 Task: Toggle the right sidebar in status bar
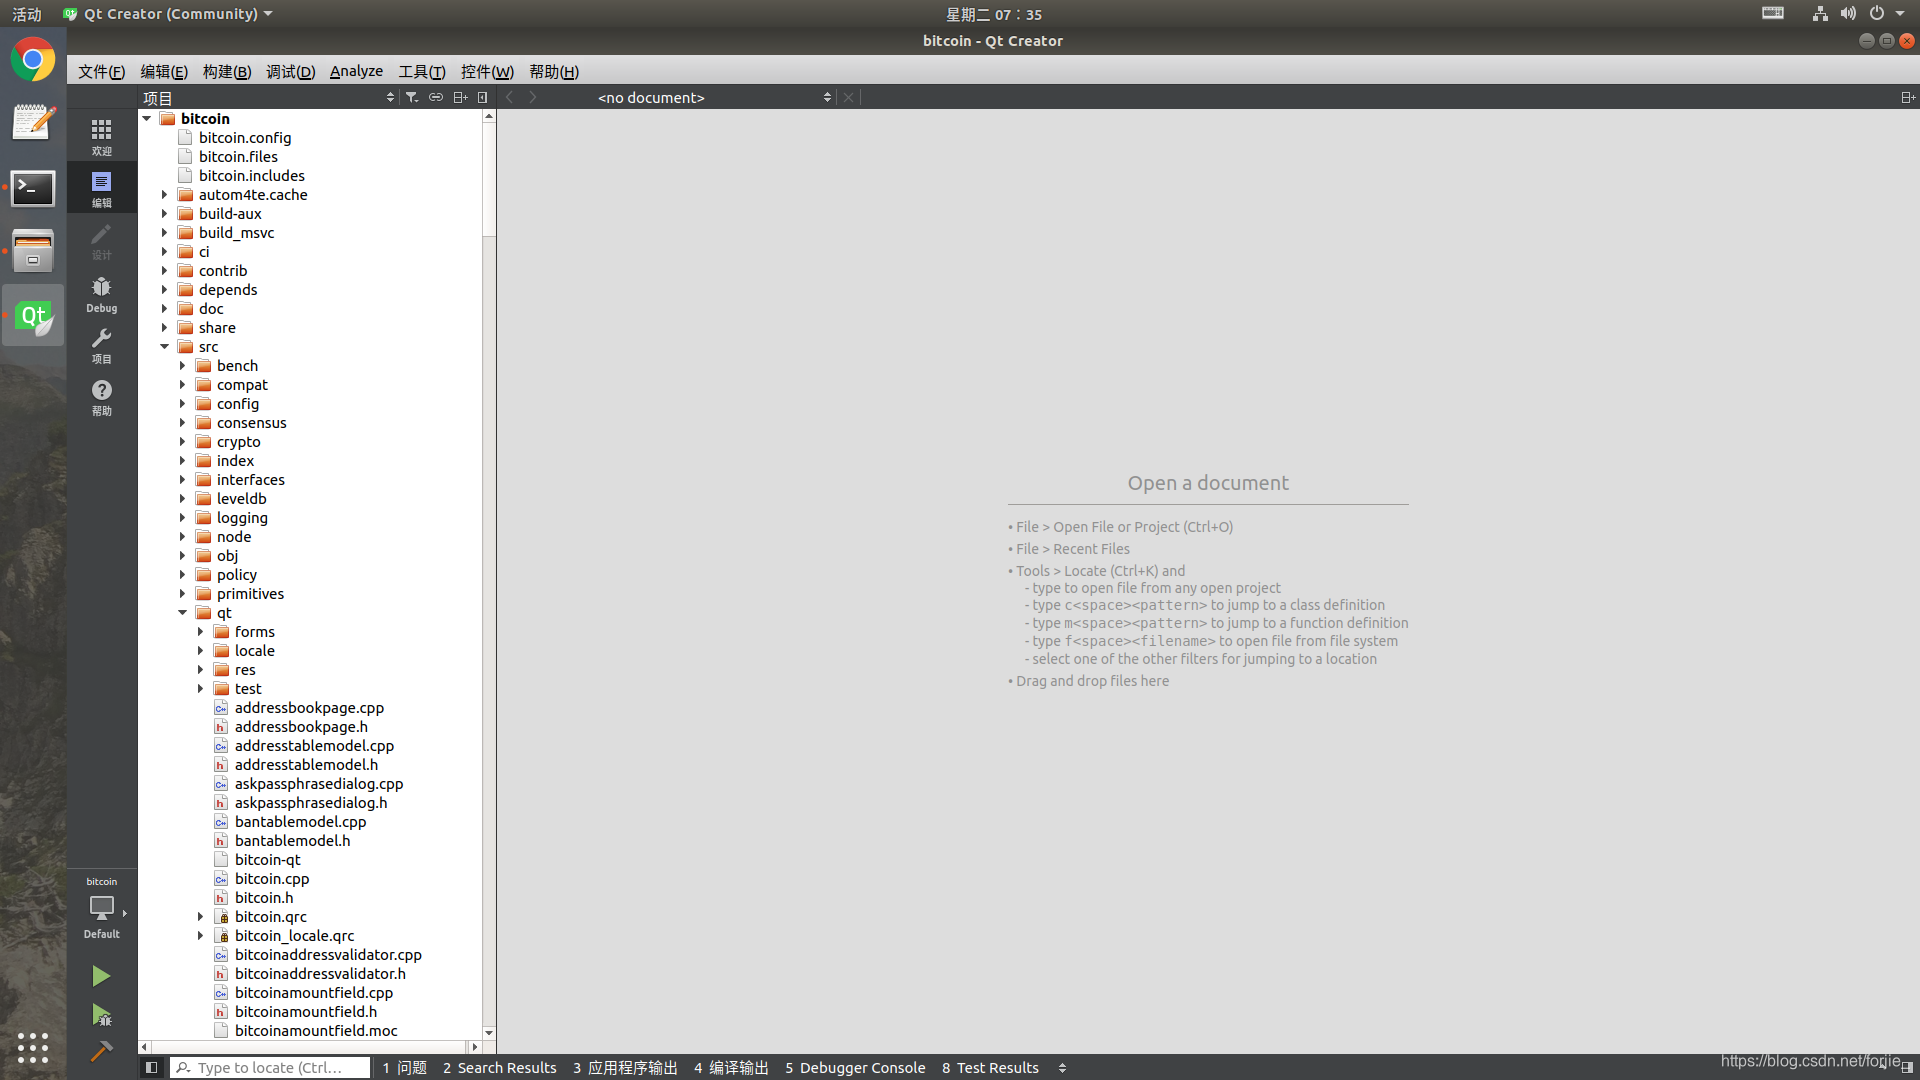point(1907,1067)
